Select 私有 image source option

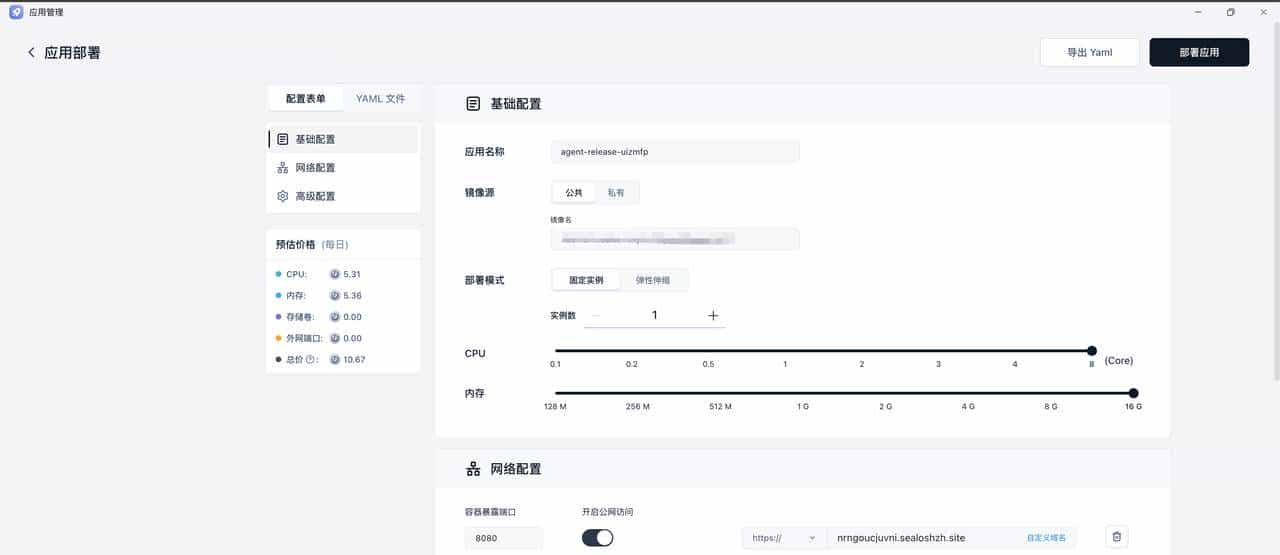[x=616, y=192]
